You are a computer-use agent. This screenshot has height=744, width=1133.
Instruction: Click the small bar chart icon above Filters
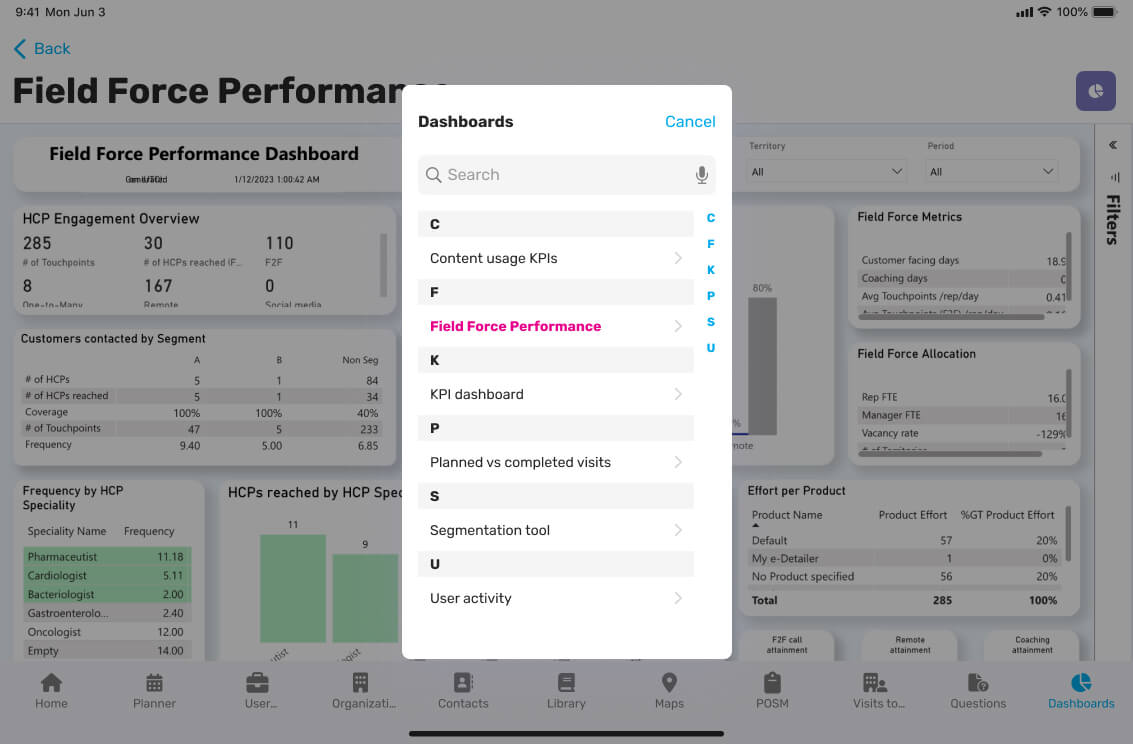point(1114,177)
